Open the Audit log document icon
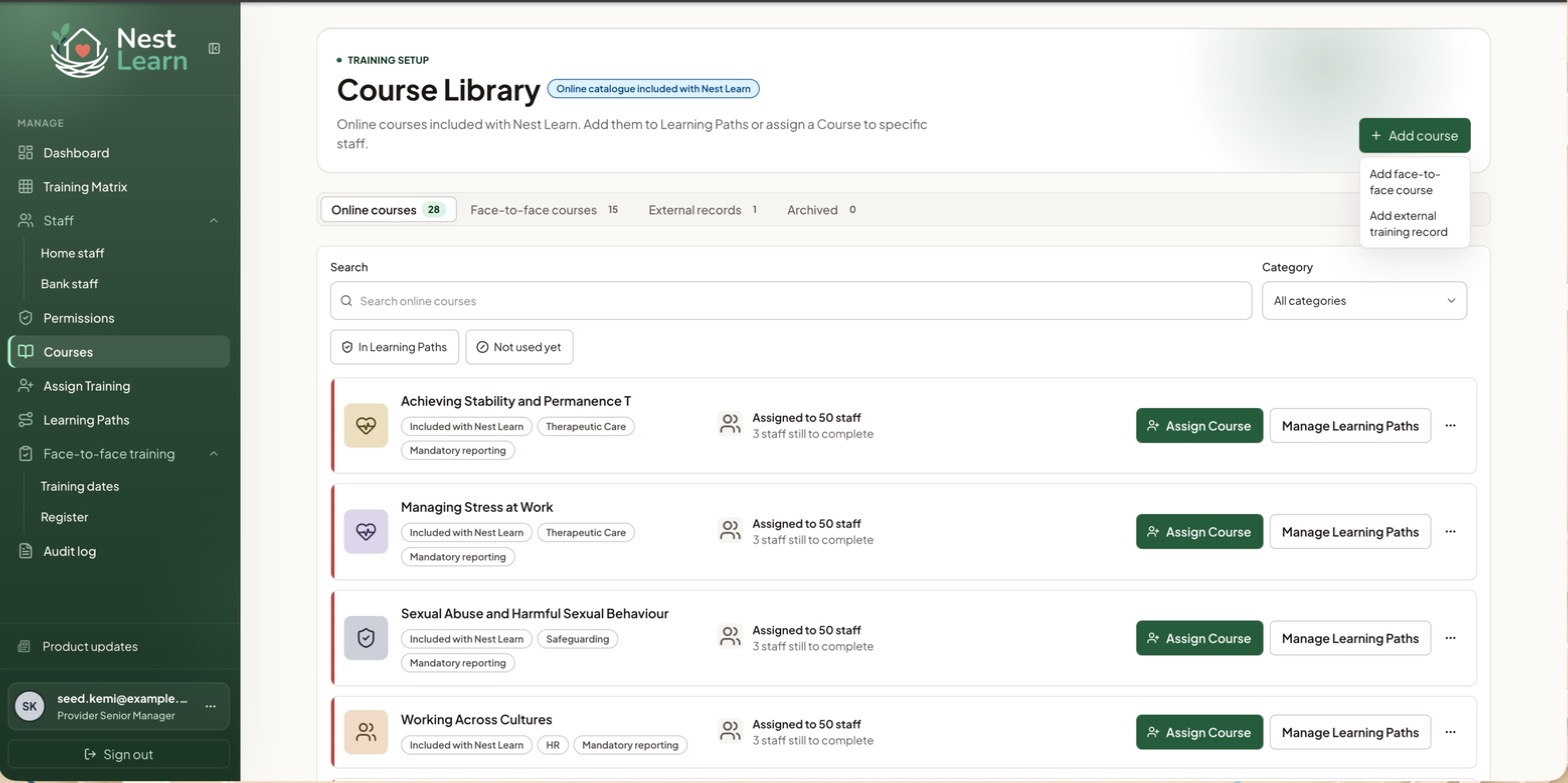This screenshot has width=1568, height=783. 26,551
